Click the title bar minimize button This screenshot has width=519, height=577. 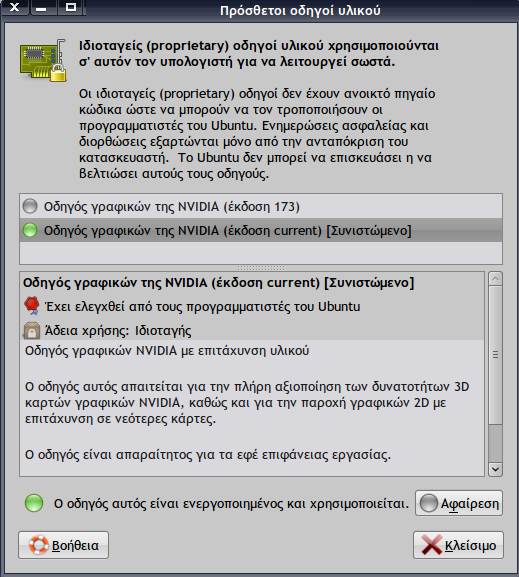click(42, 7)
